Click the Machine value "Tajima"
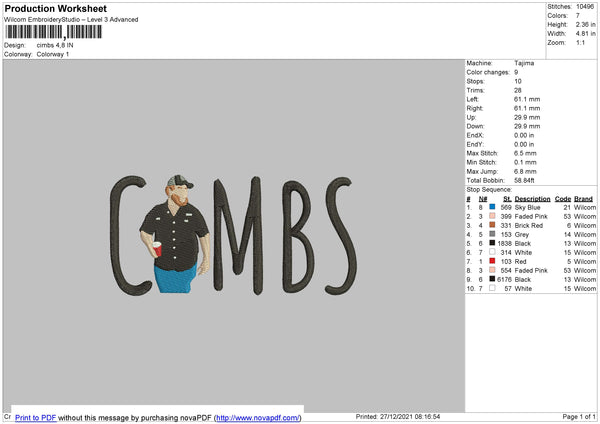The image size is (600, 424). coord(524,63)
